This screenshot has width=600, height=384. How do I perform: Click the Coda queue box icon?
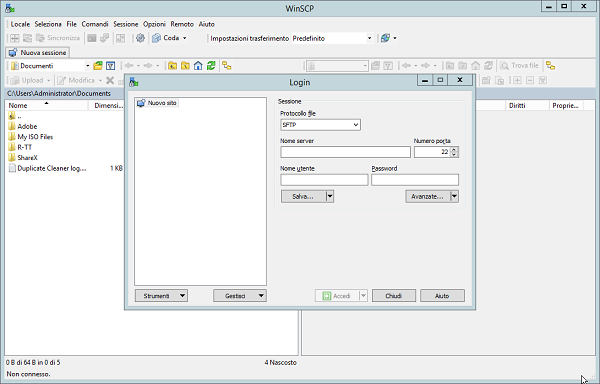point(156,38)
